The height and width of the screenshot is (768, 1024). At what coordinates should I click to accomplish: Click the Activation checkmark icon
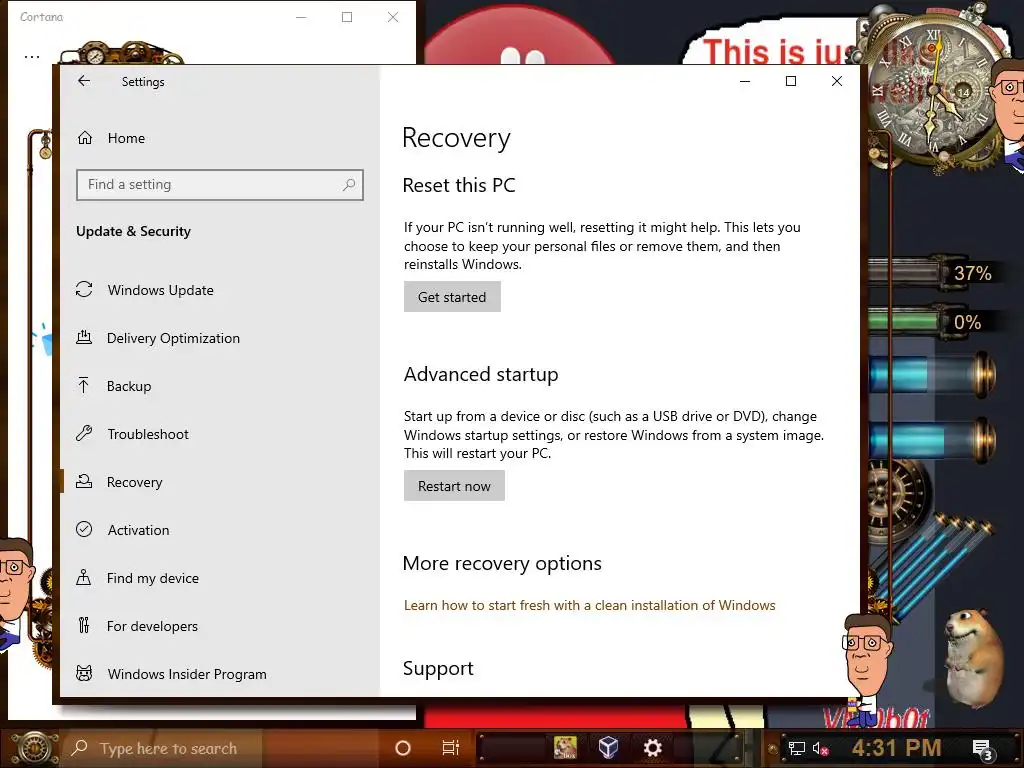tap(84, 529)
